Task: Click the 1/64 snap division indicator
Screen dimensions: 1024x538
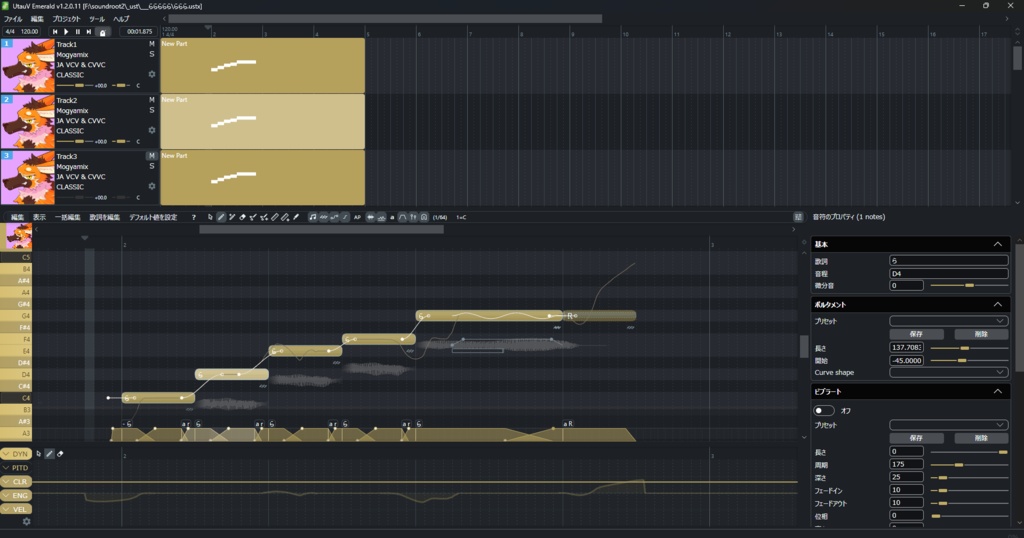Action: click(x=440, y=217)
